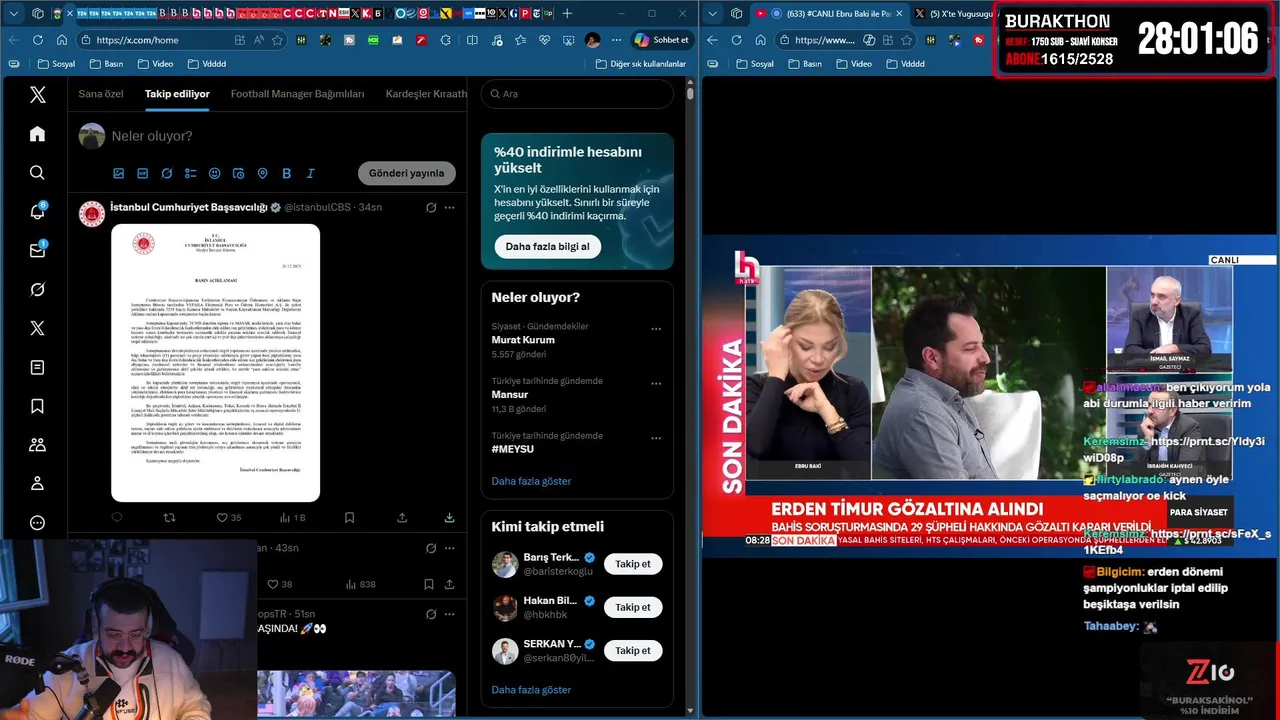
Task: Open Murat Kurum trending topic
Action: [x=523, y=340]
